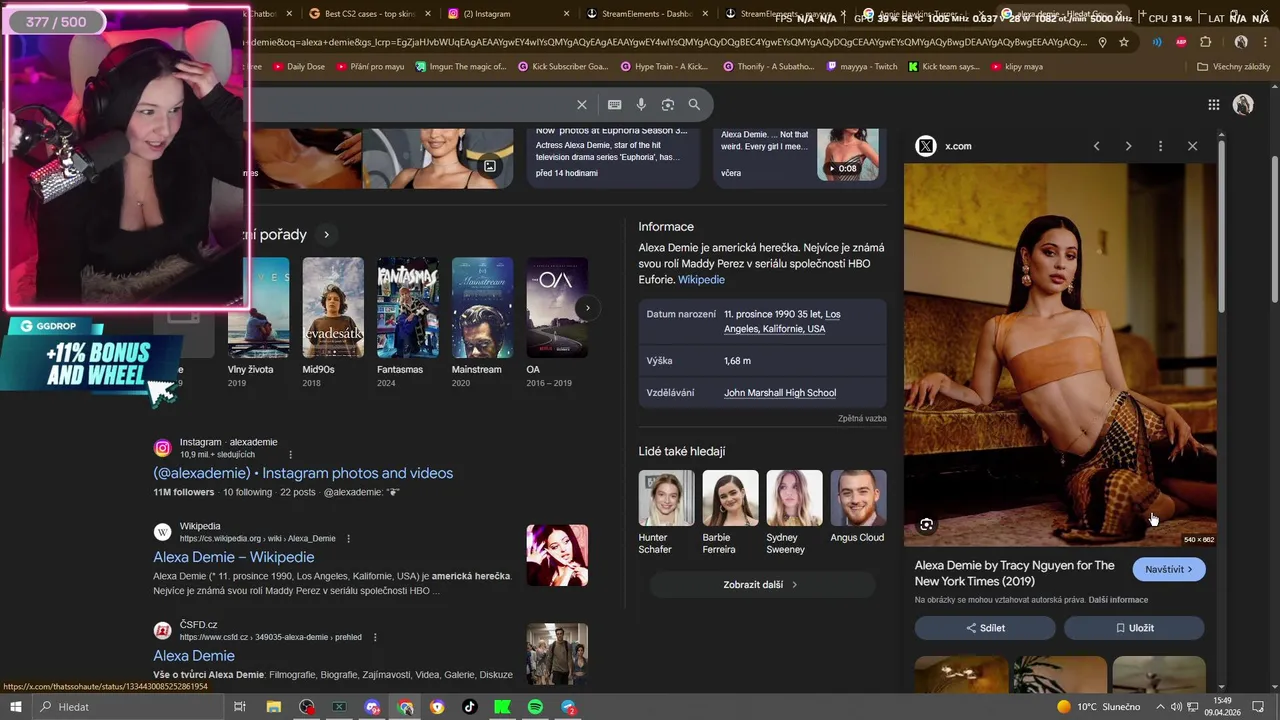Open Kick app from the taskbar
1280x720 pixels.
(503, 707)
